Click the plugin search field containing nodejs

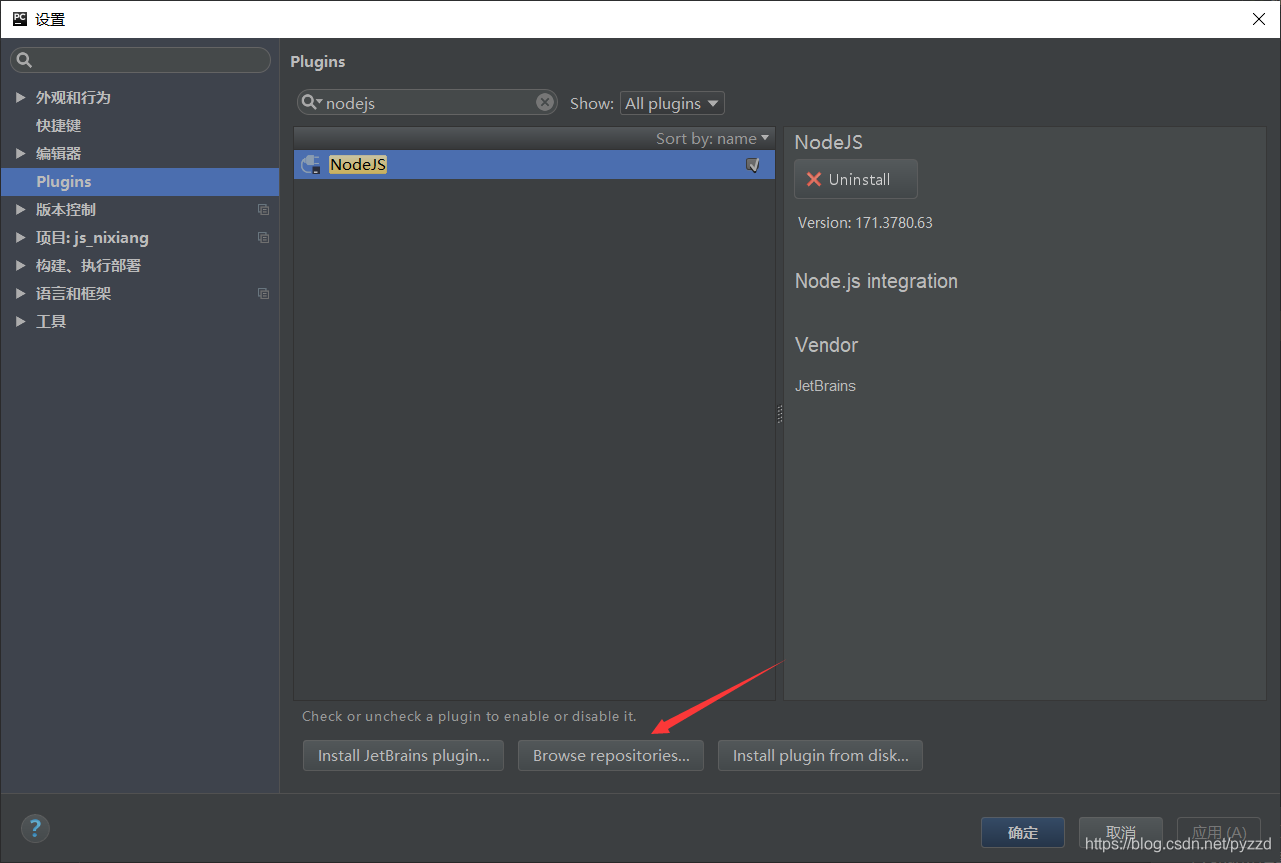tap(428, 103)
